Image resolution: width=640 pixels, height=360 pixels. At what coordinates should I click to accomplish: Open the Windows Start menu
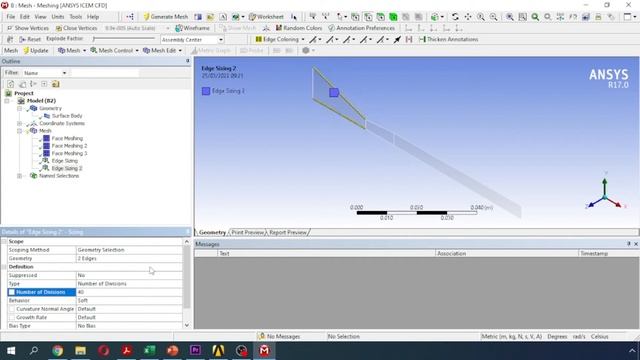tap(11, 351)
